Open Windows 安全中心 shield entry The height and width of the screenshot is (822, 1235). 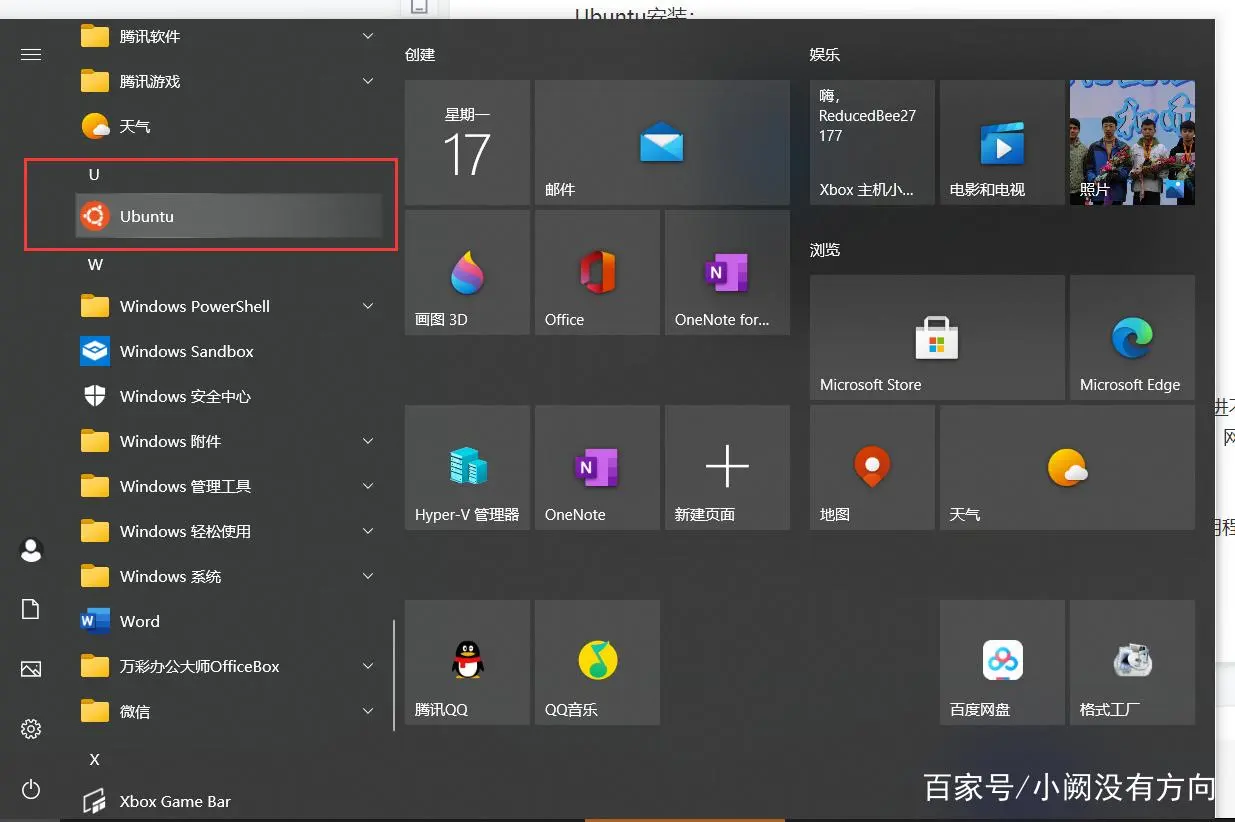coord(228,396)
